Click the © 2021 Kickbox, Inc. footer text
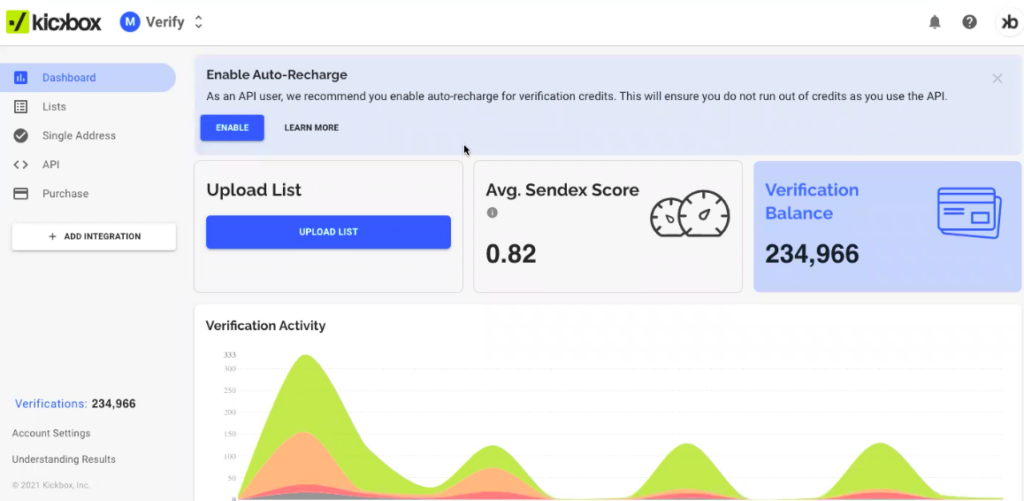Screen dimensions: 1024x501 pos(51,485)
